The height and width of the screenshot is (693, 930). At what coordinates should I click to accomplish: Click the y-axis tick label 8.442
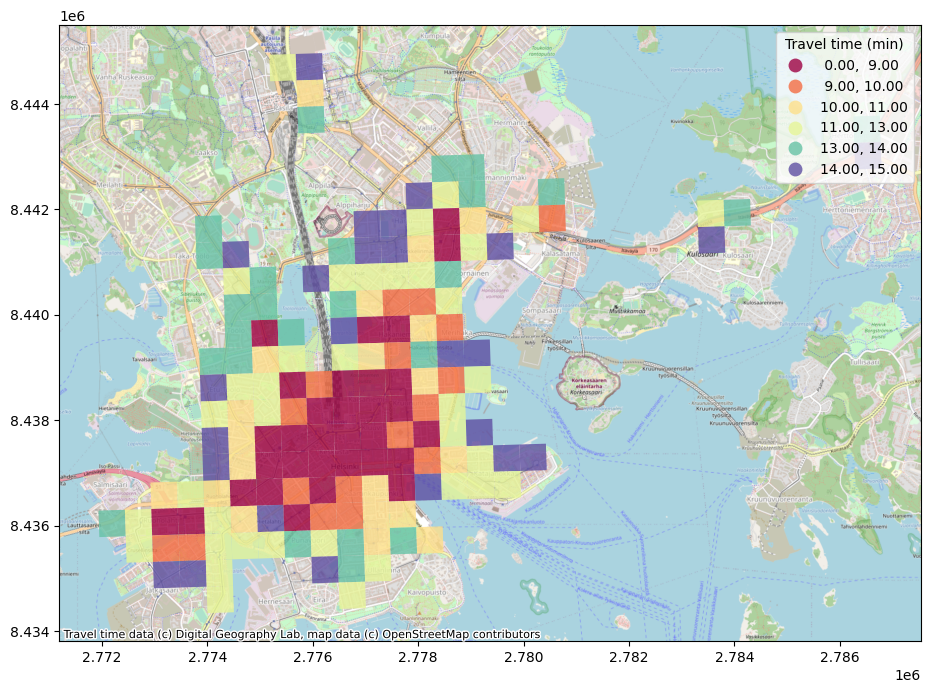point(31,210)
